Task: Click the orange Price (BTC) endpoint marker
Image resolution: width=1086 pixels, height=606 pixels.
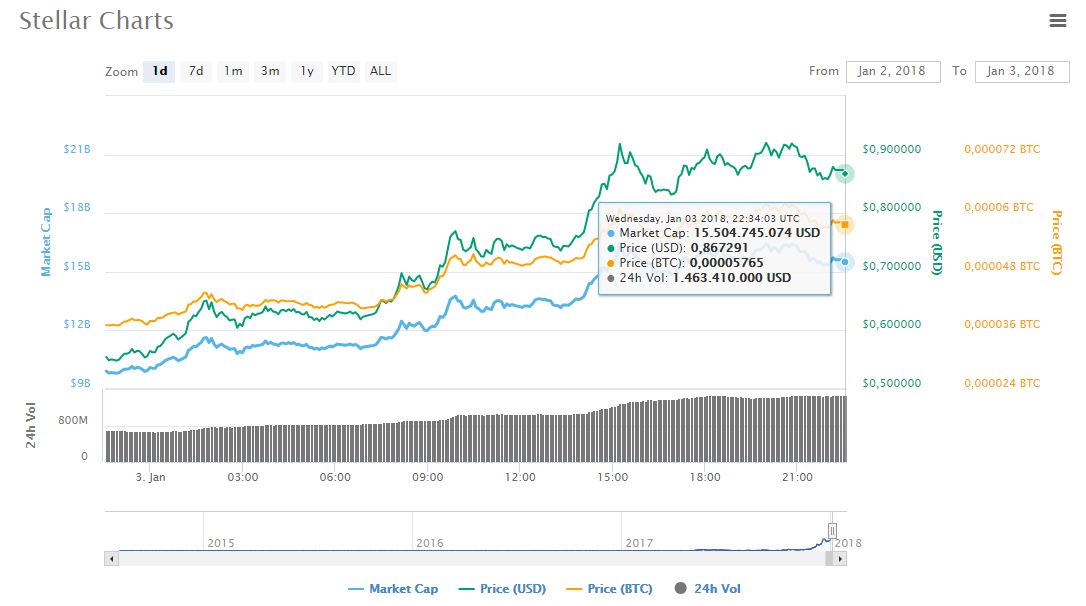Action: pyautogui.click(x=844, y=224)
